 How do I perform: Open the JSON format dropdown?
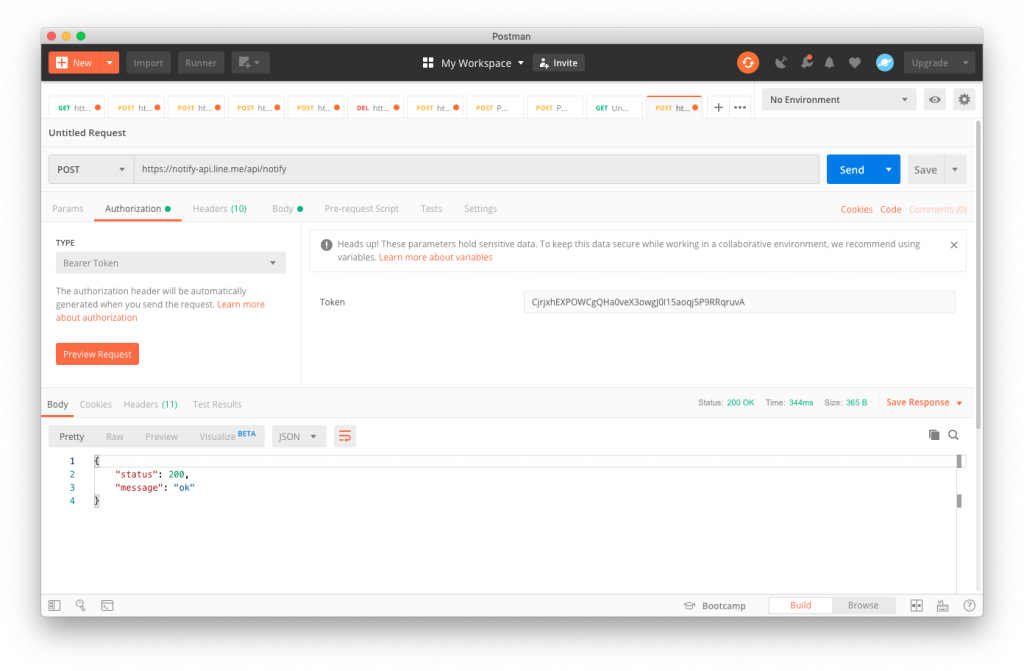(x=298, y=436)
